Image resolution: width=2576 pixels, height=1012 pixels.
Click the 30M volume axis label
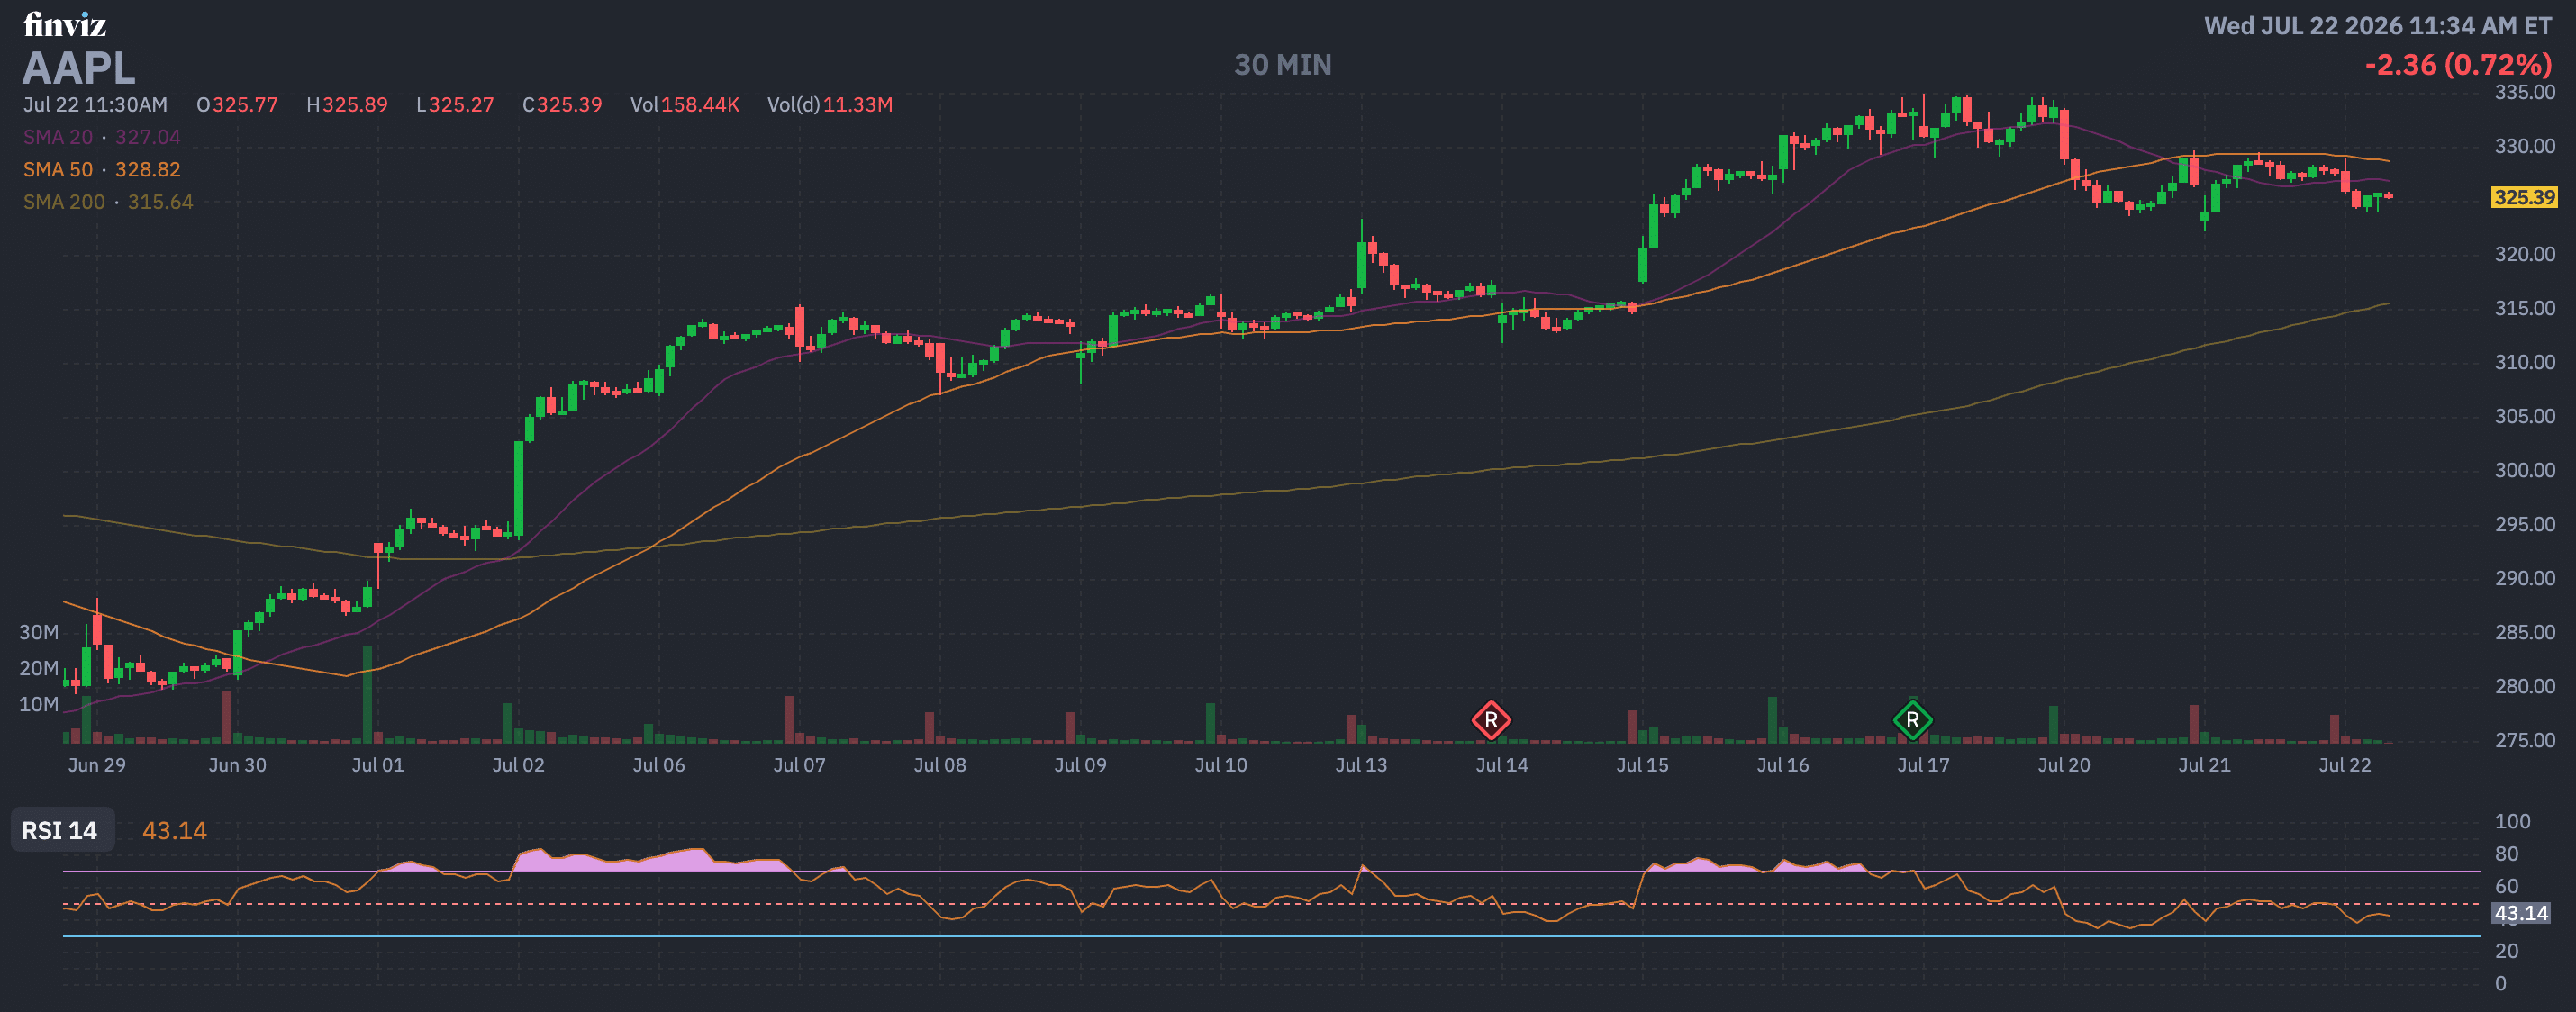click(39, 632)
